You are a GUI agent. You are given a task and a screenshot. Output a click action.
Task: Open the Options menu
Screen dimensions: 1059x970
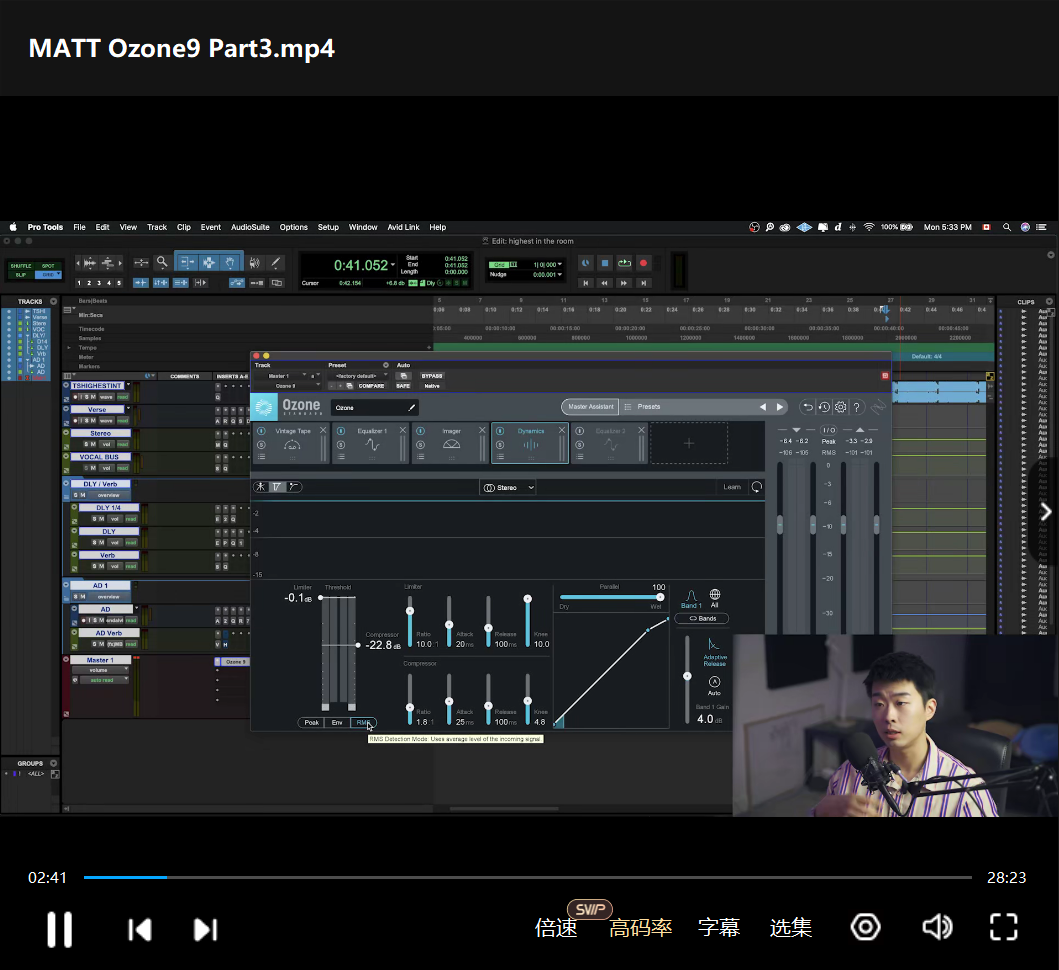(x=293, y=228)
